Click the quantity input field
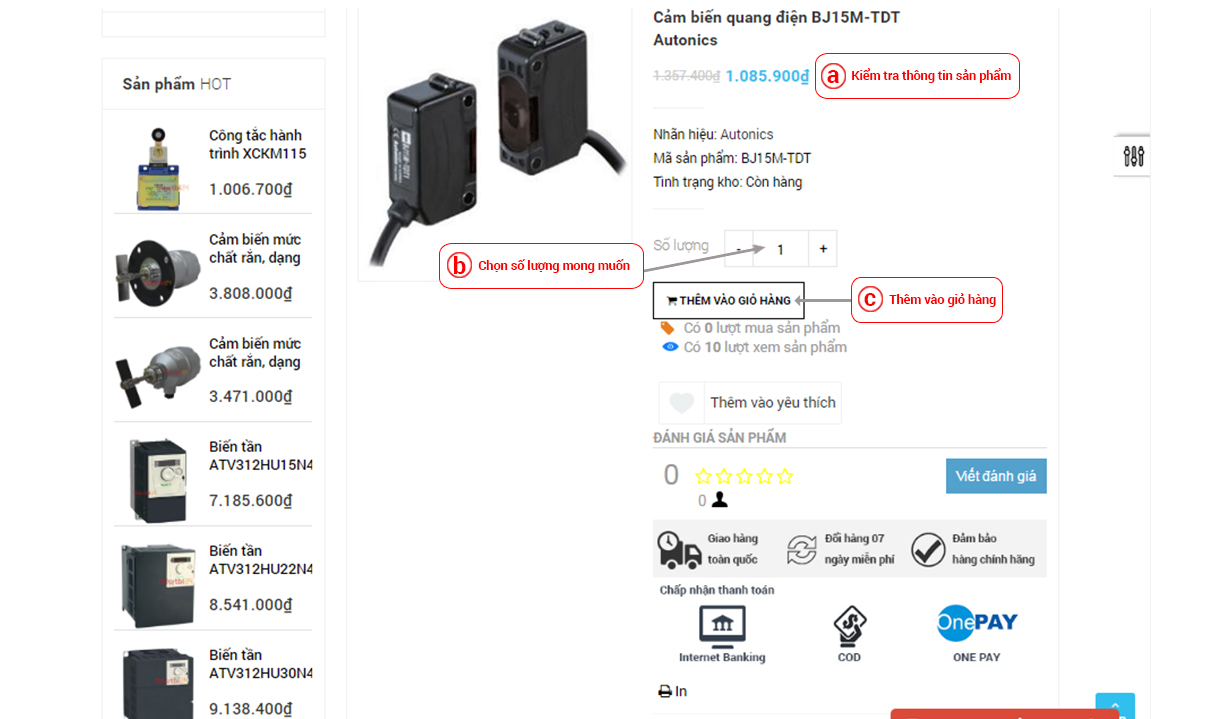1209x719 pixels. click(781, 249)
